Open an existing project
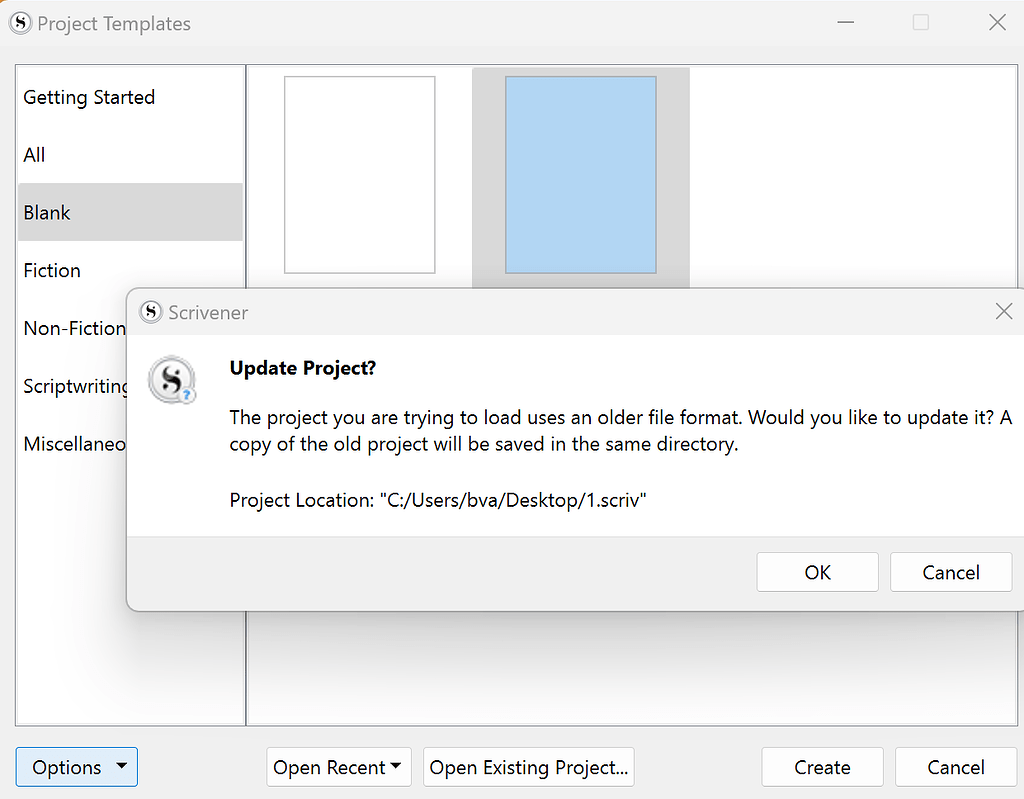Image resolution: width=1024 pixels, height=799 pixels. [x=528, y=767]
